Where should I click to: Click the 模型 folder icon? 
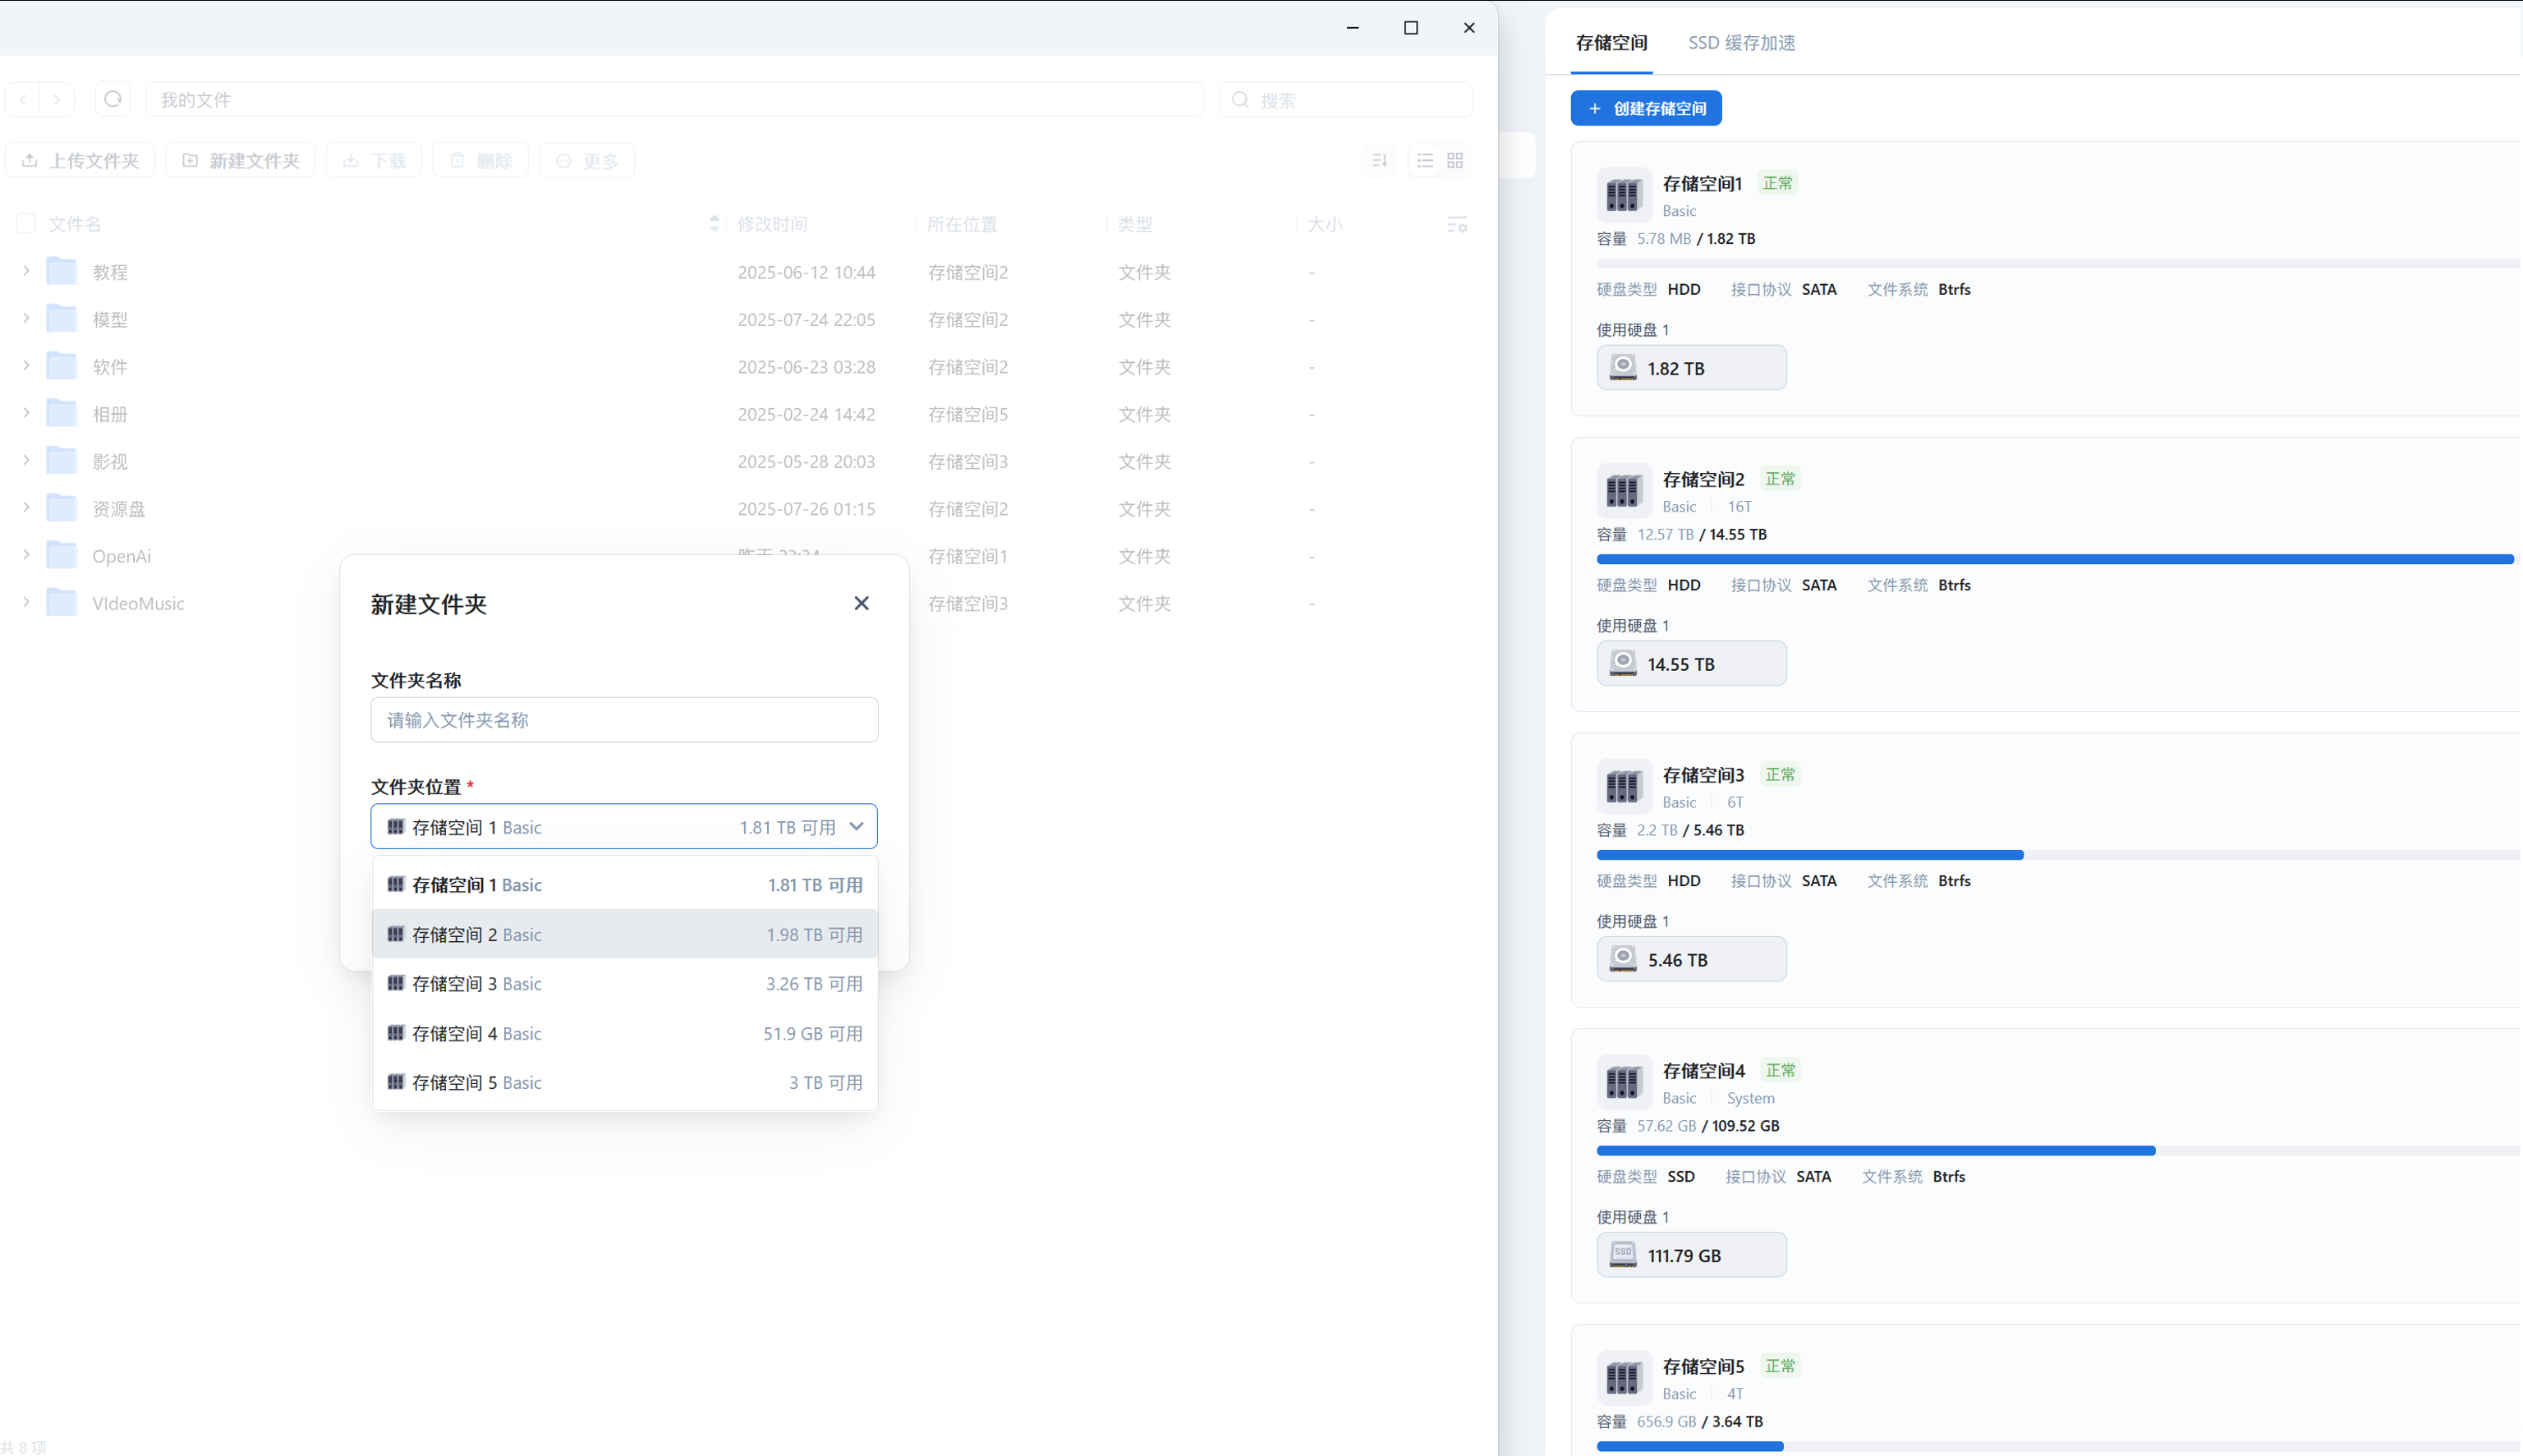tap(62, 318)
